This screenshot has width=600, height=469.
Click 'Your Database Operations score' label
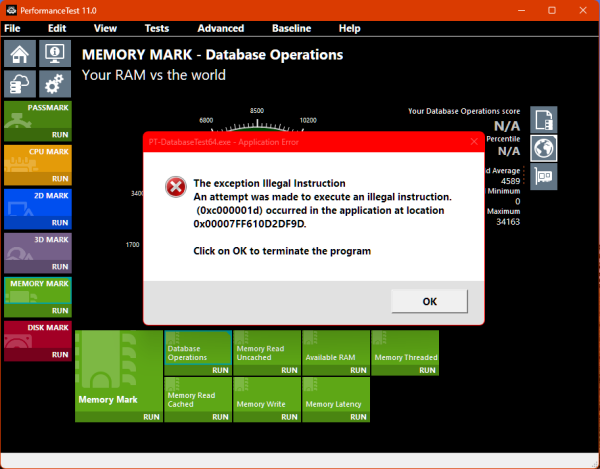pyautogui.click(x=464, y=111)
